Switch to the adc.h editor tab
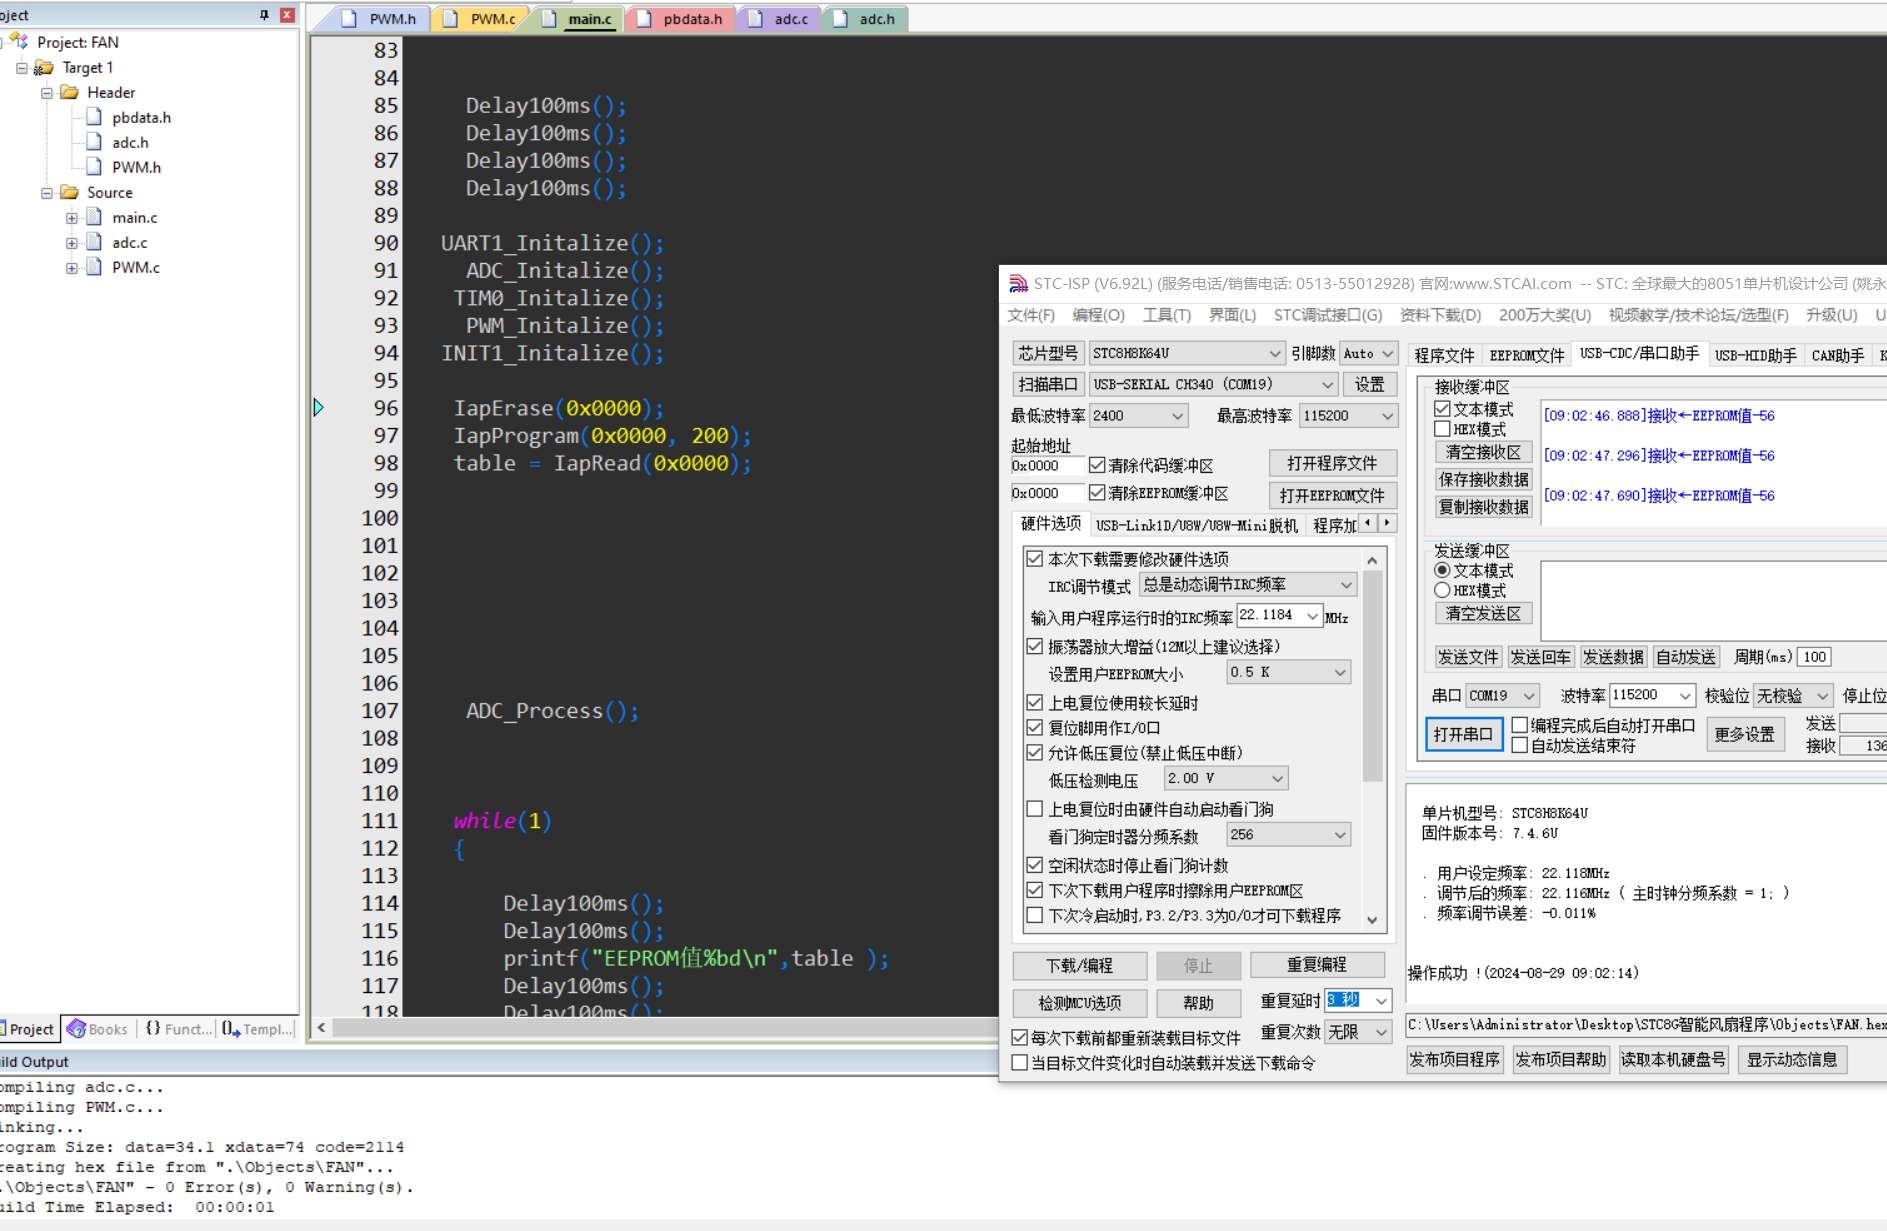 (x=865, y=19)
